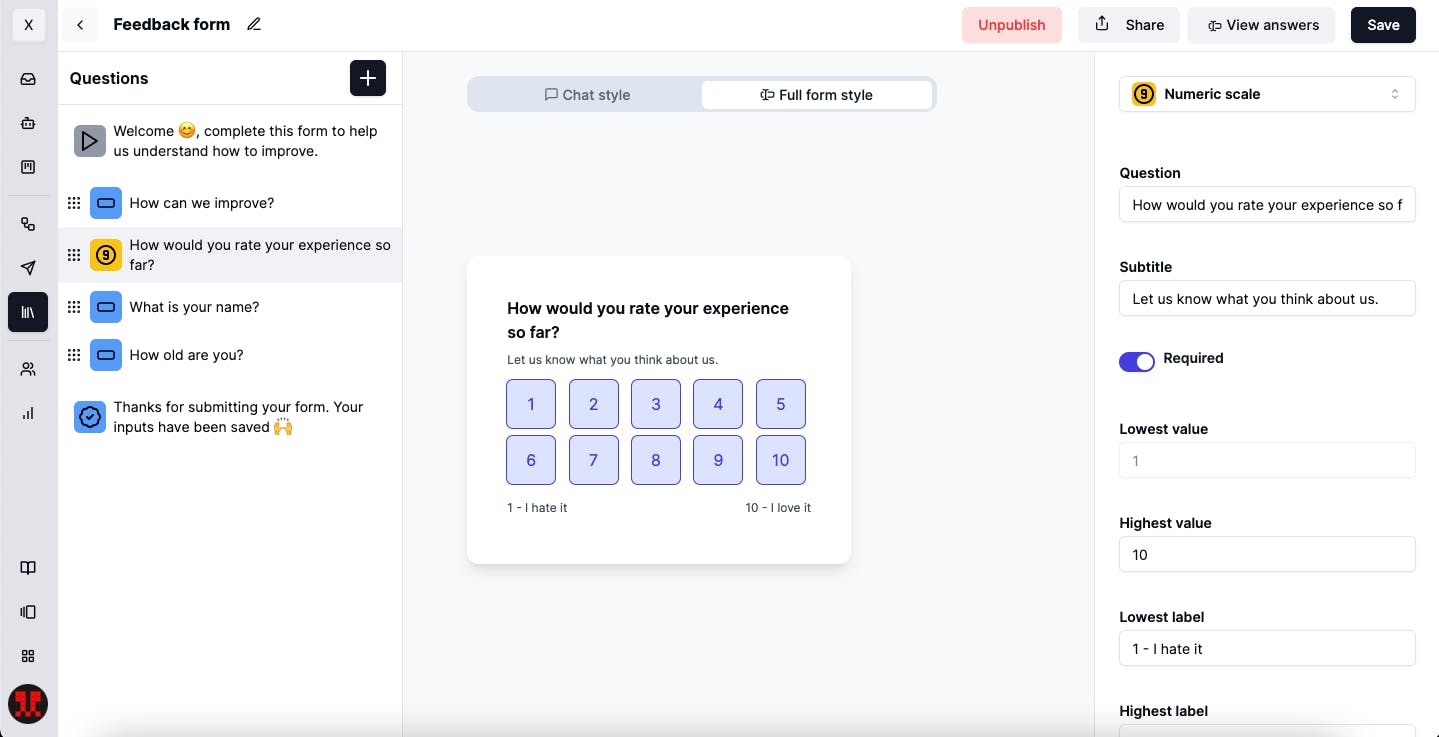Open the book documentation icon
The width and height of the screenshot is (1439, 737).
tap(28, 568)
